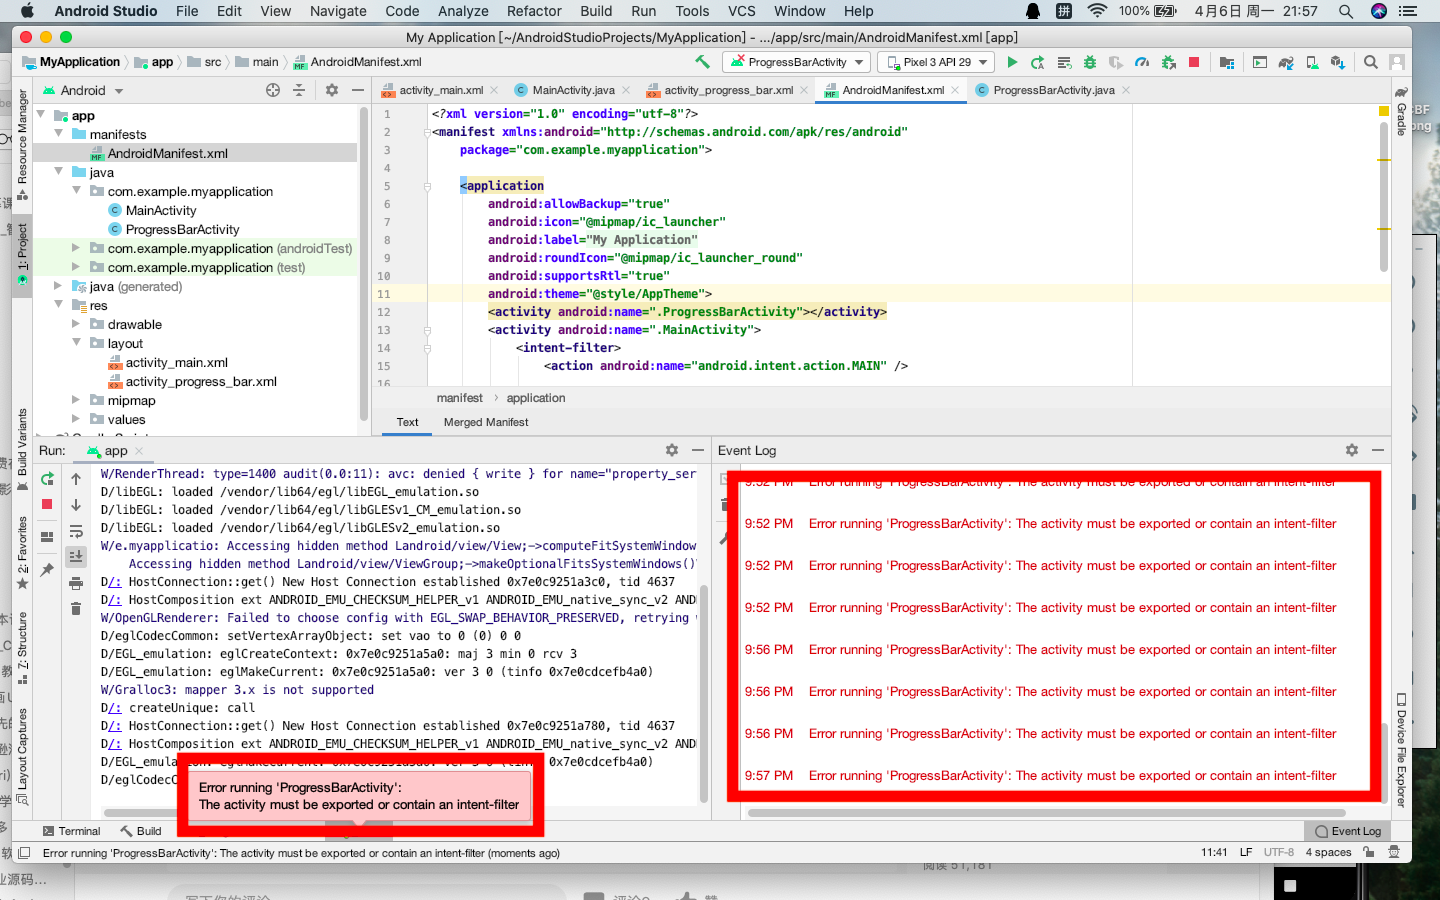Run the app with green play button
The width and height of the screenshot is (1440, 900).
point(1012,62)
